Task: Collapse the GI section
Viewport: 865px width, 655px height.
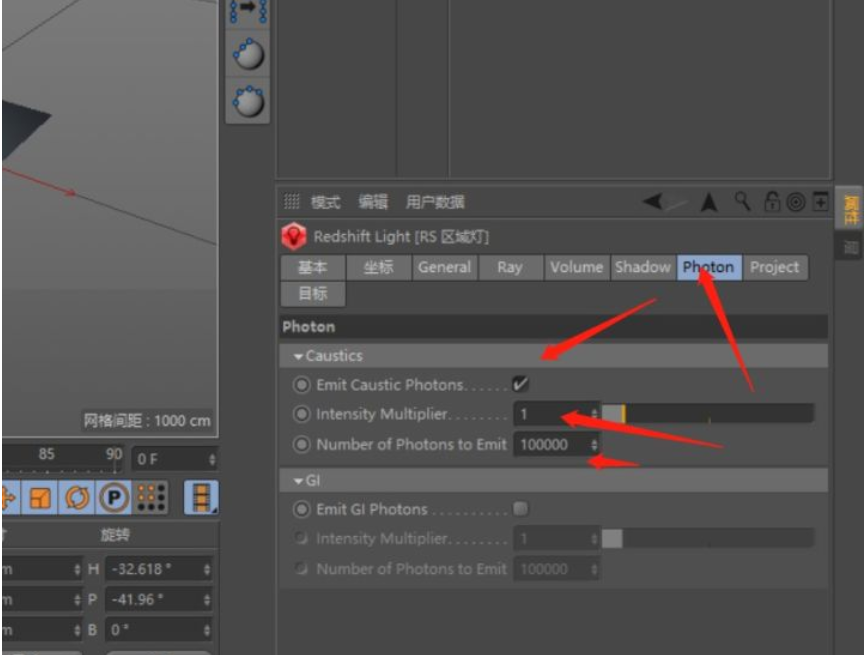Action: (x=299, y=481)
